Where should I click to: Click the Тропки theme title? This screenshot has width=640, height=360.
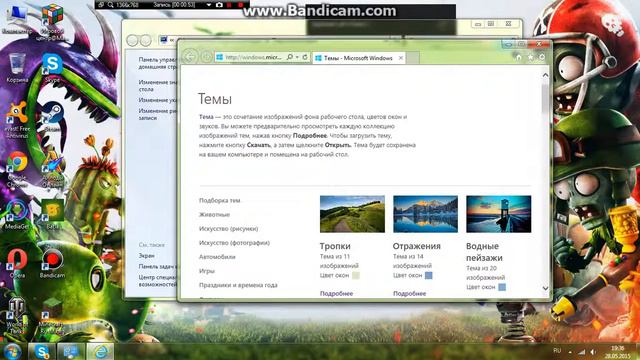click(335, 246)
